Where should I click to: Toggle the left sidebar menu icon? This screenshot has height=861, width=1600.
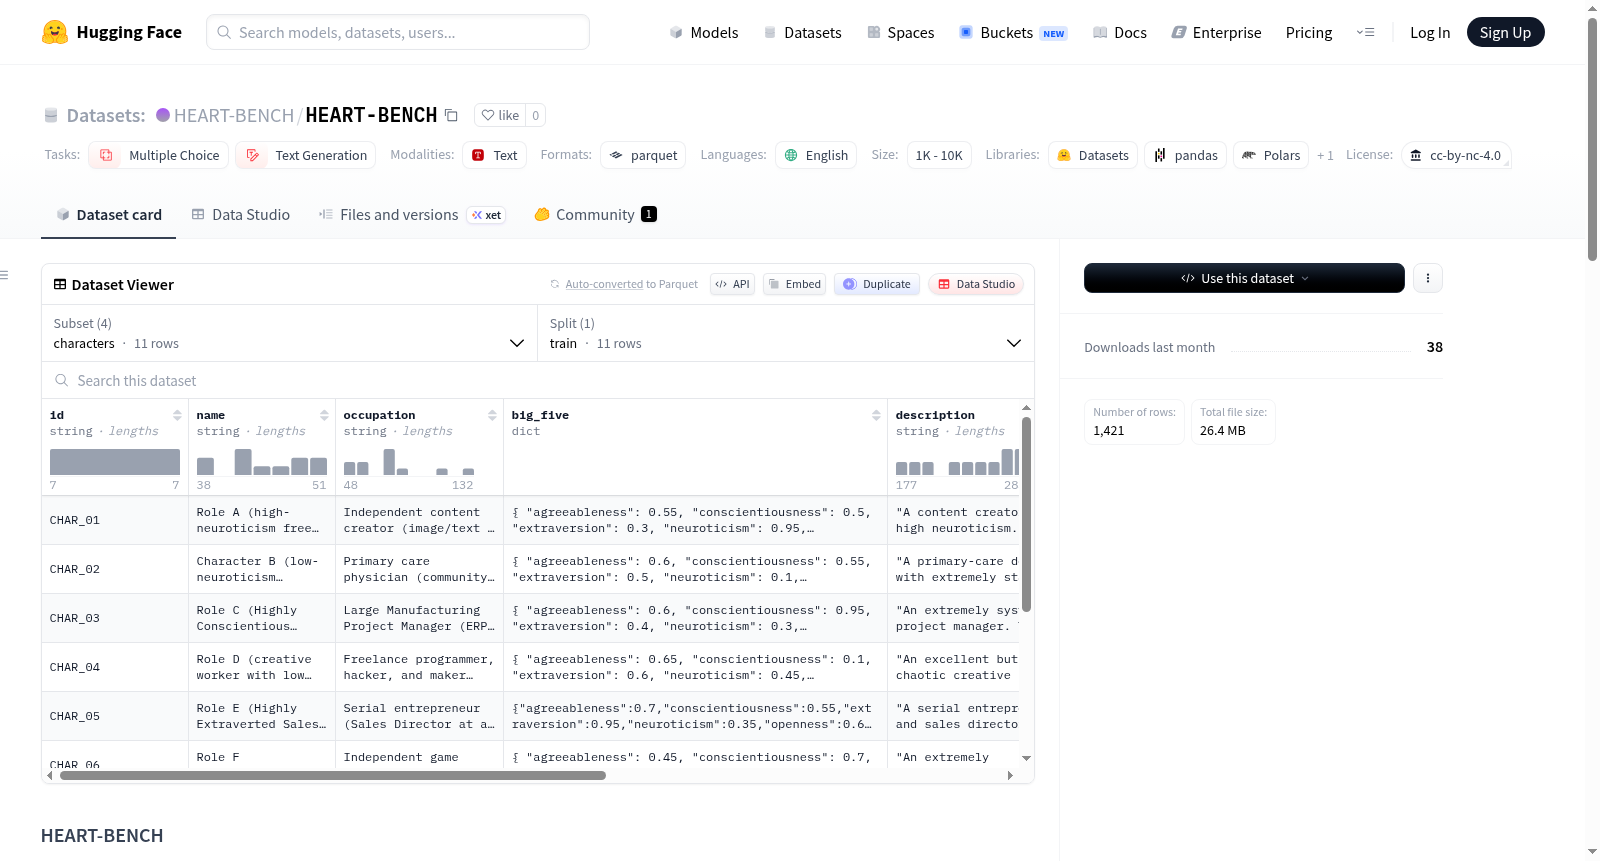[4, 275]
